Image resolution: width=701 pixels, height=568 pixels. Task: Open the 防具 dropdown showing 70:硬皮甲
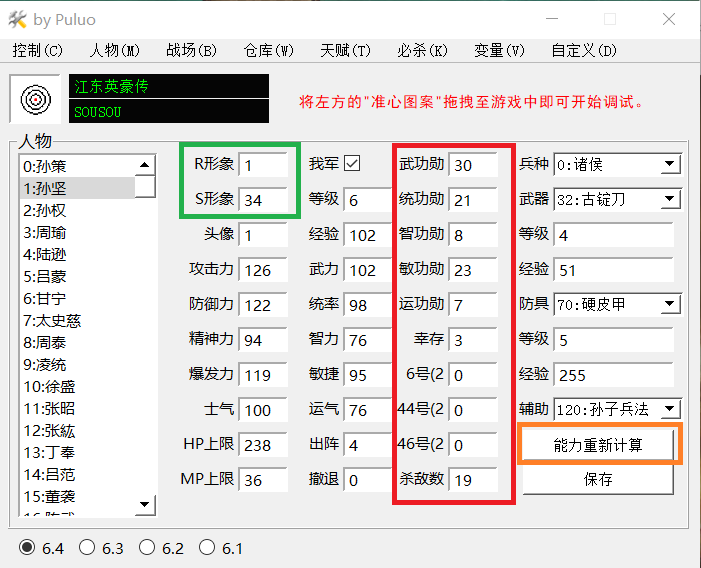coord(617,305)
